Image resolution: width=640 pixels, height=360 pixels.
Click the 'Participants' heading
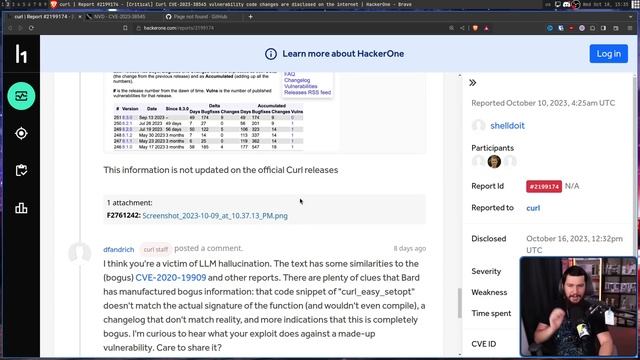pos(492,148)
